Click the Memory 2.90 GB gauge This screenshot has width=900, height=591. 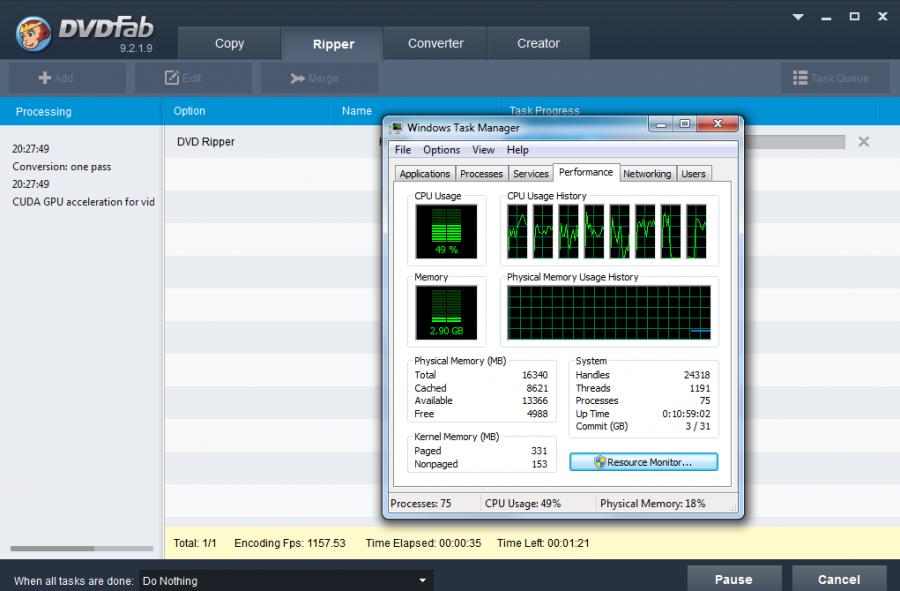pyautogui.click(x=447, y=313)
